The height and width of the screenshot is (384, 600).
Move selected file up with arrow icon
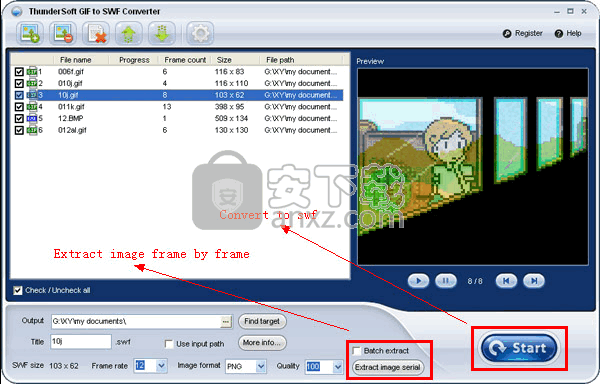tap(129, 33)
